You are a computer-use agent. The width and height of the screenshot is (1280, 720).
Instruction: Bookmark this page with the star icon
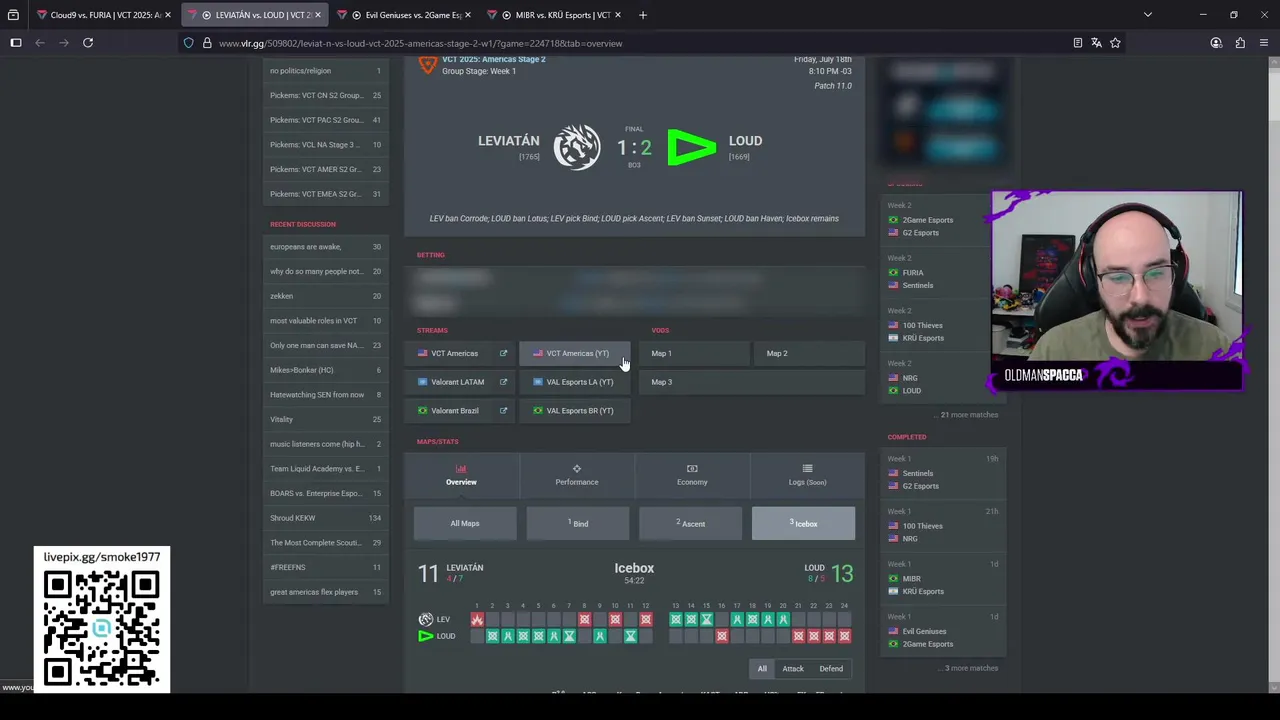click(x=1115, y=43)
